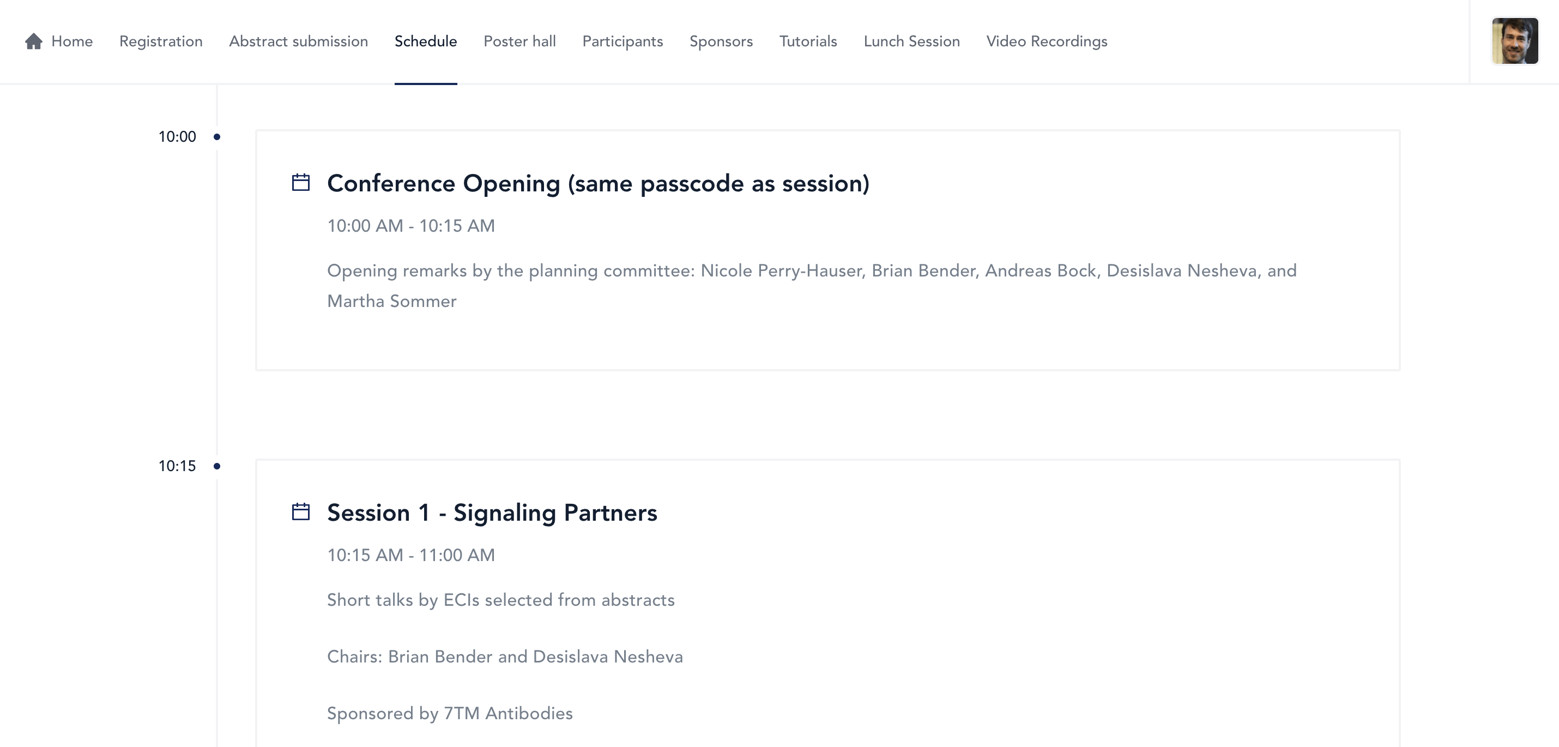Open the Registration tab
1559x747 pixels.
pyautogui.click(x=161, y=41)
